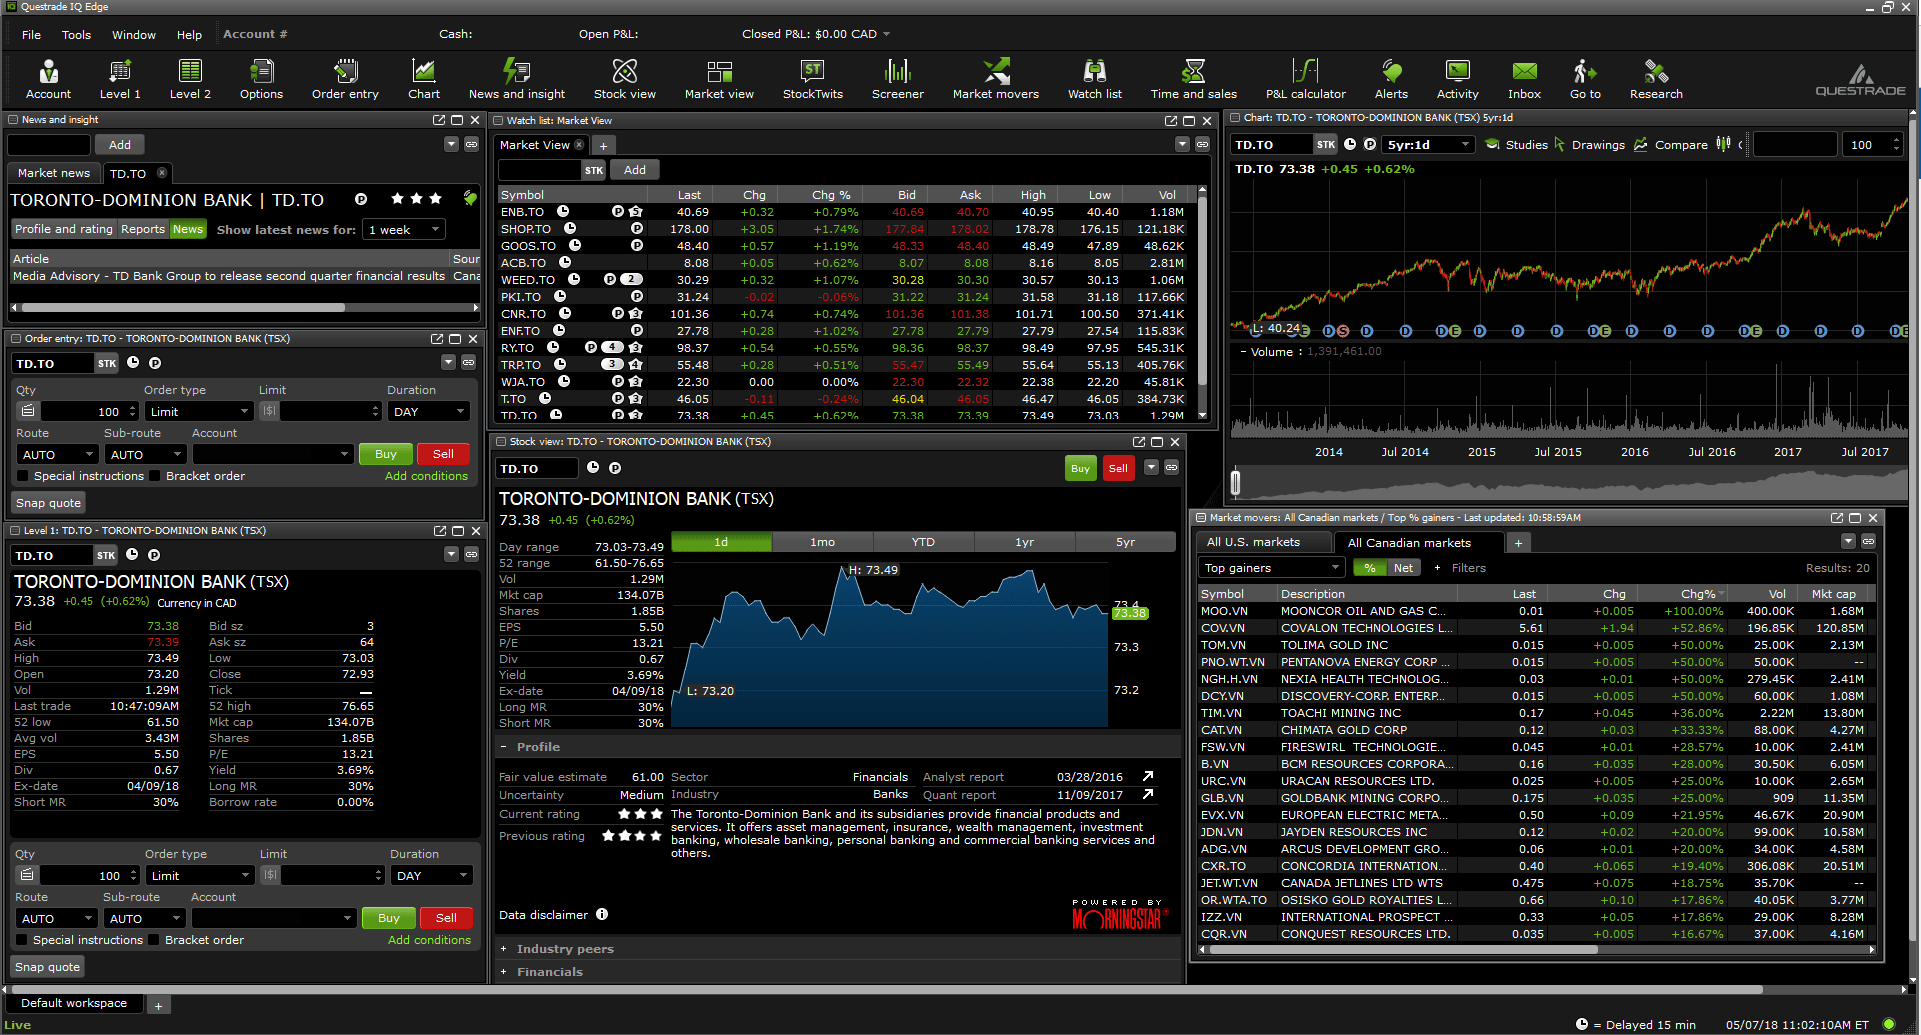Screen dimensions: 1921x1035
Task: Toggle the % view in Market movers
Action: coord(1369,568)
